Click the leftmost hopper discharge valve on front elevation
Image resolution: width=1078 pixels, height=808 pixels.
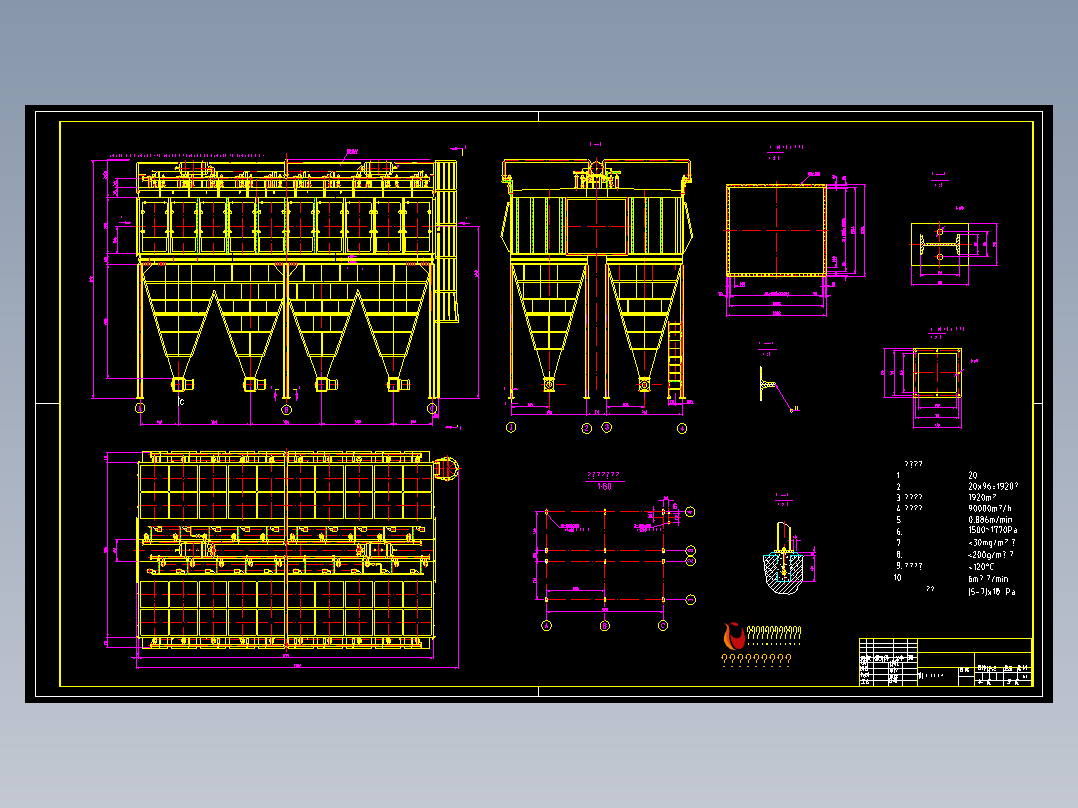click(x=182, y=384)
